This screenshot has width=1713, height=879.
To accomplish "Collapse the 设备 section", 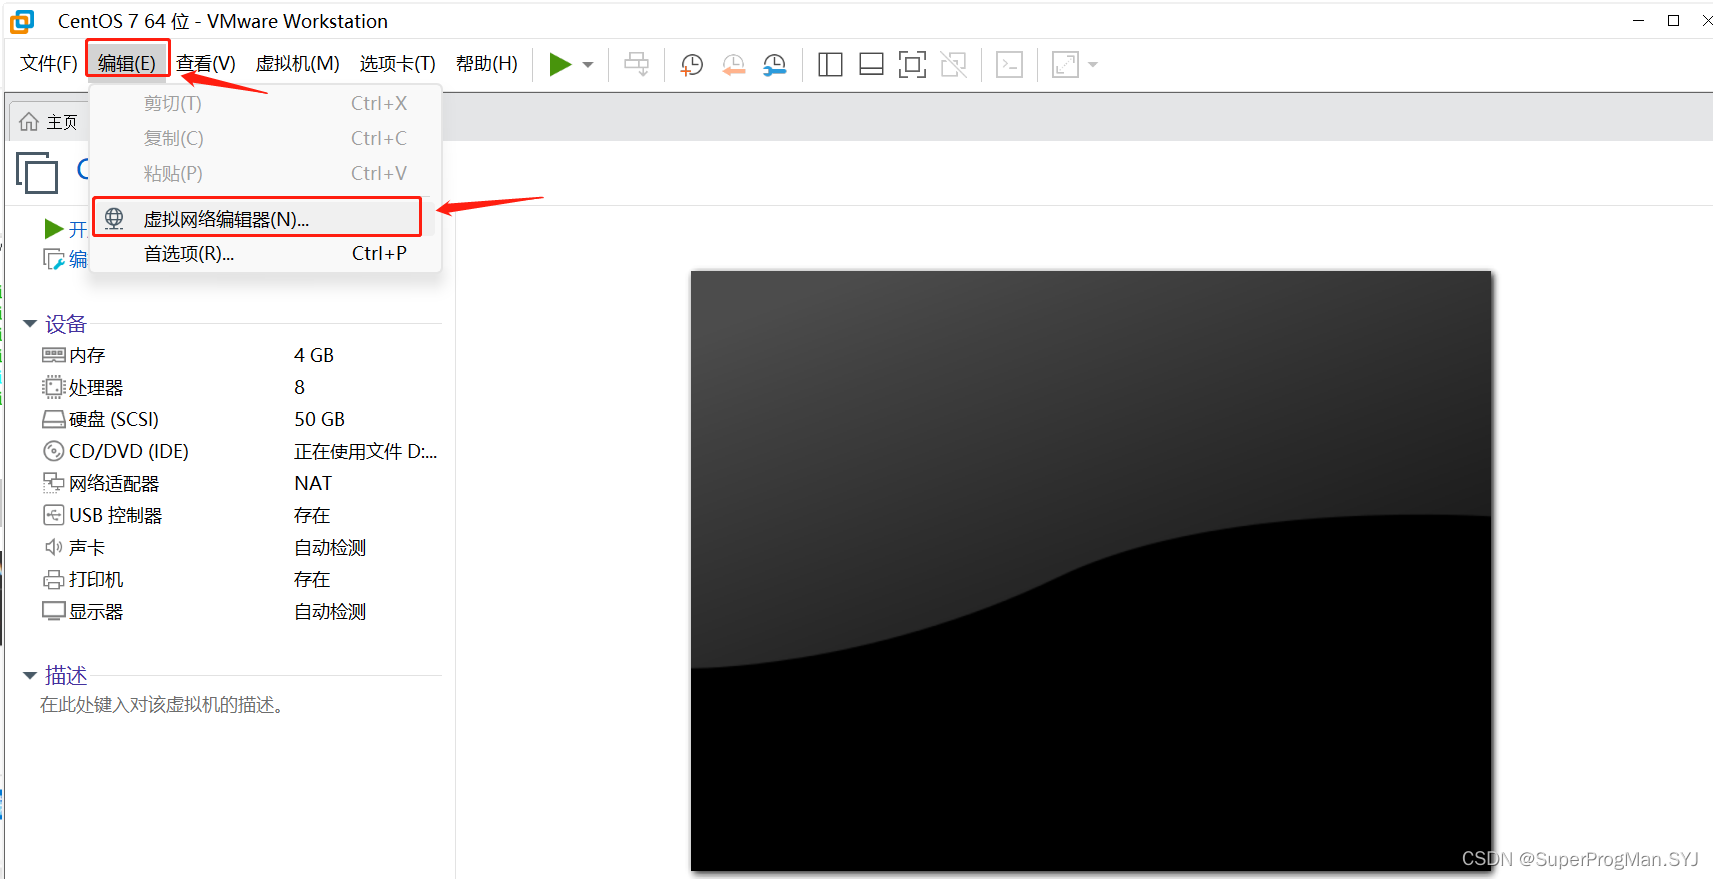I will 30,324.
